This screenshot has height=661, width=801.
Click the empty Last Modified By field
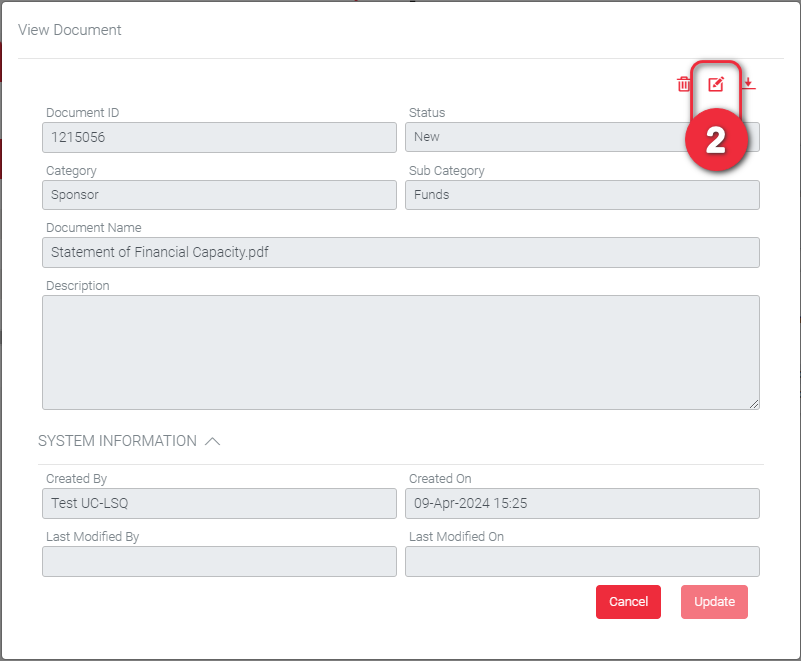point(219,561)
